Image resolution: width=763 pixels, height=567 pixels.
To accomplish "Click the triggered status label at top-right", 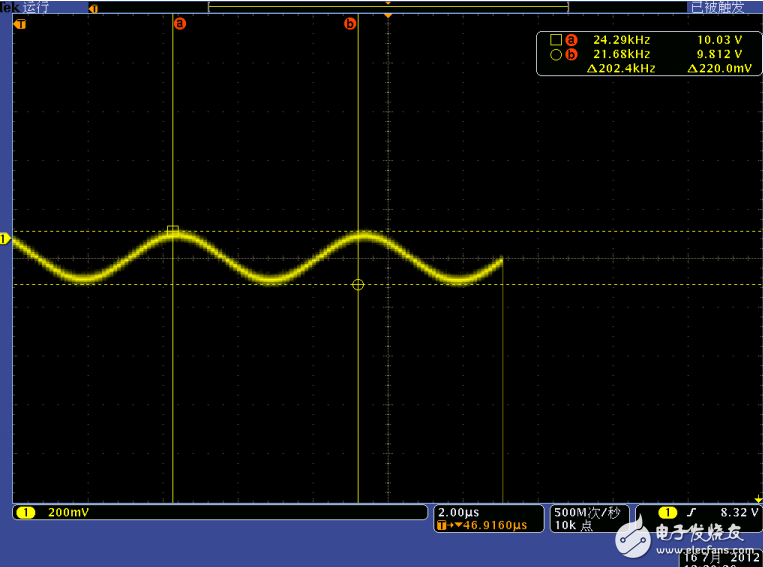I will (717, 7).
